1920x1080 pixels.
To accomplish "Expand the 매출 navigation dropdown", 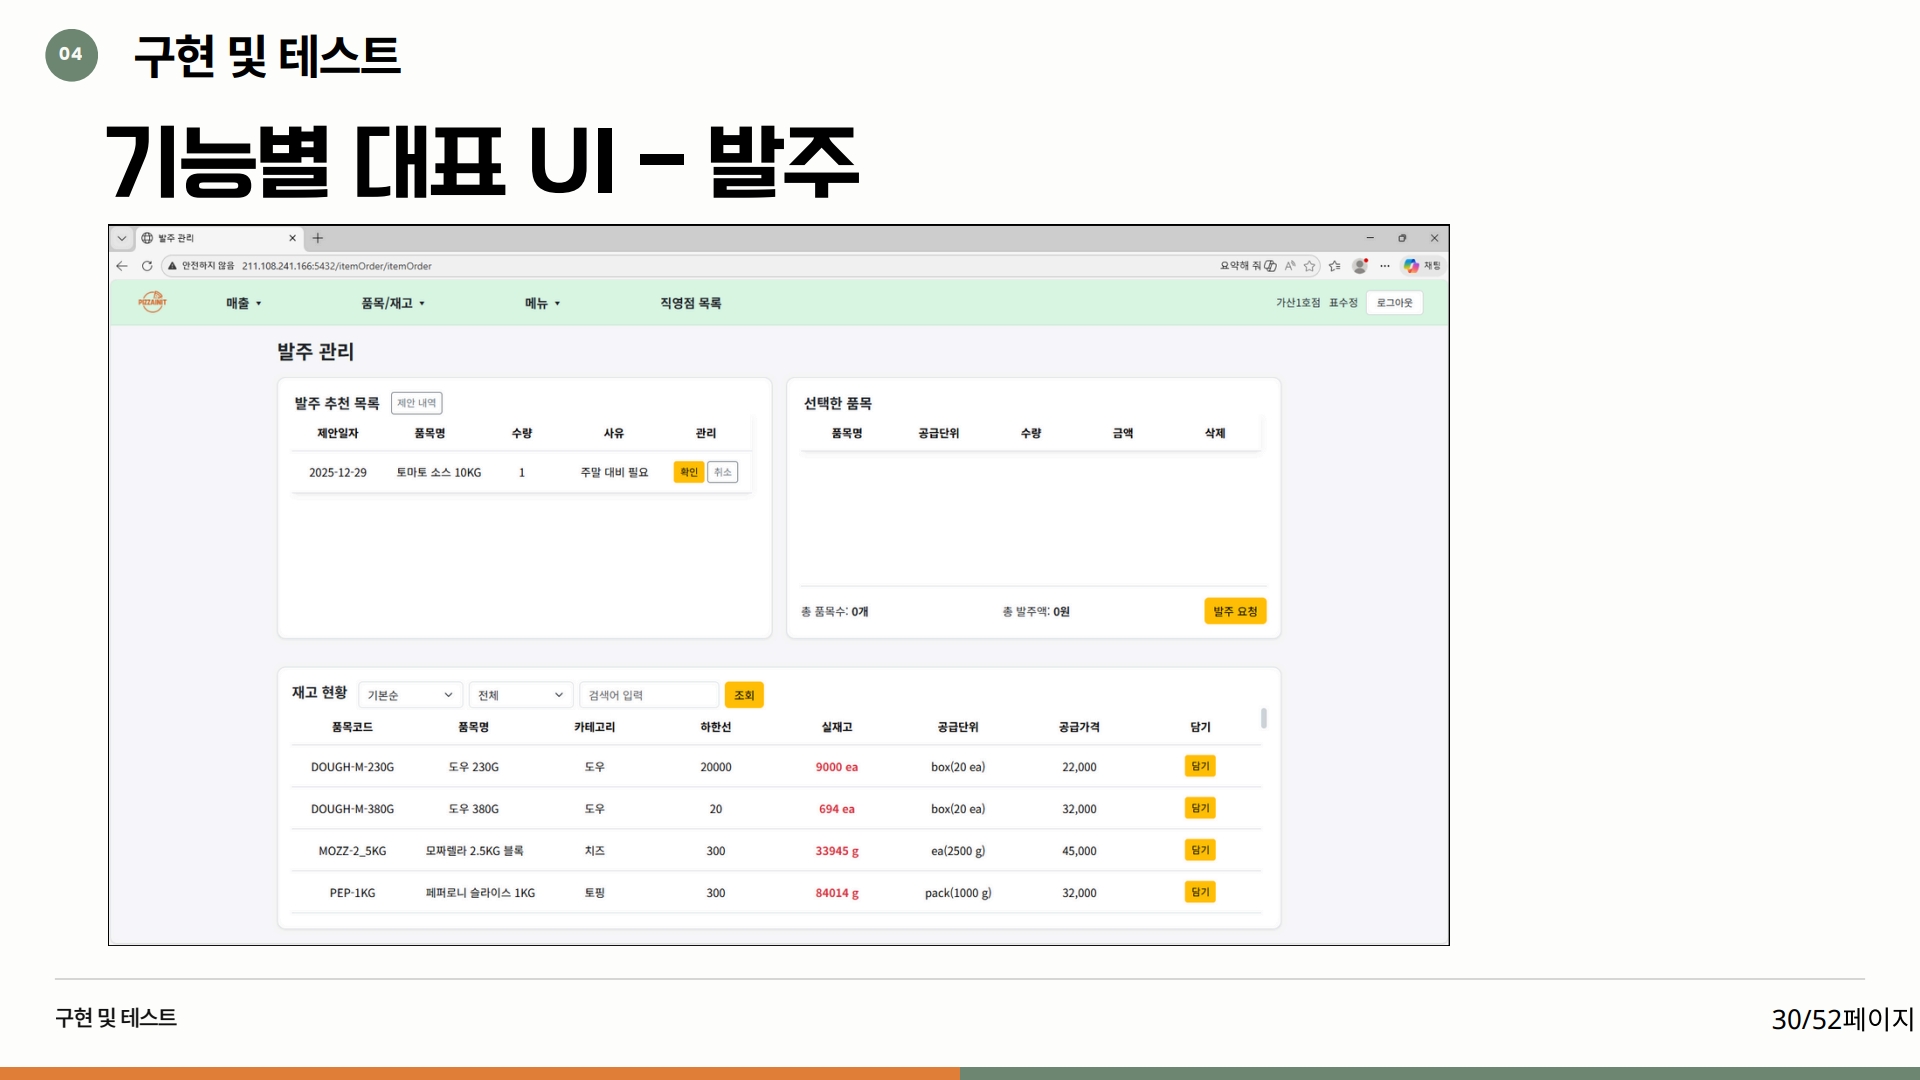I will pyautogui.click(x=243, y=303).
